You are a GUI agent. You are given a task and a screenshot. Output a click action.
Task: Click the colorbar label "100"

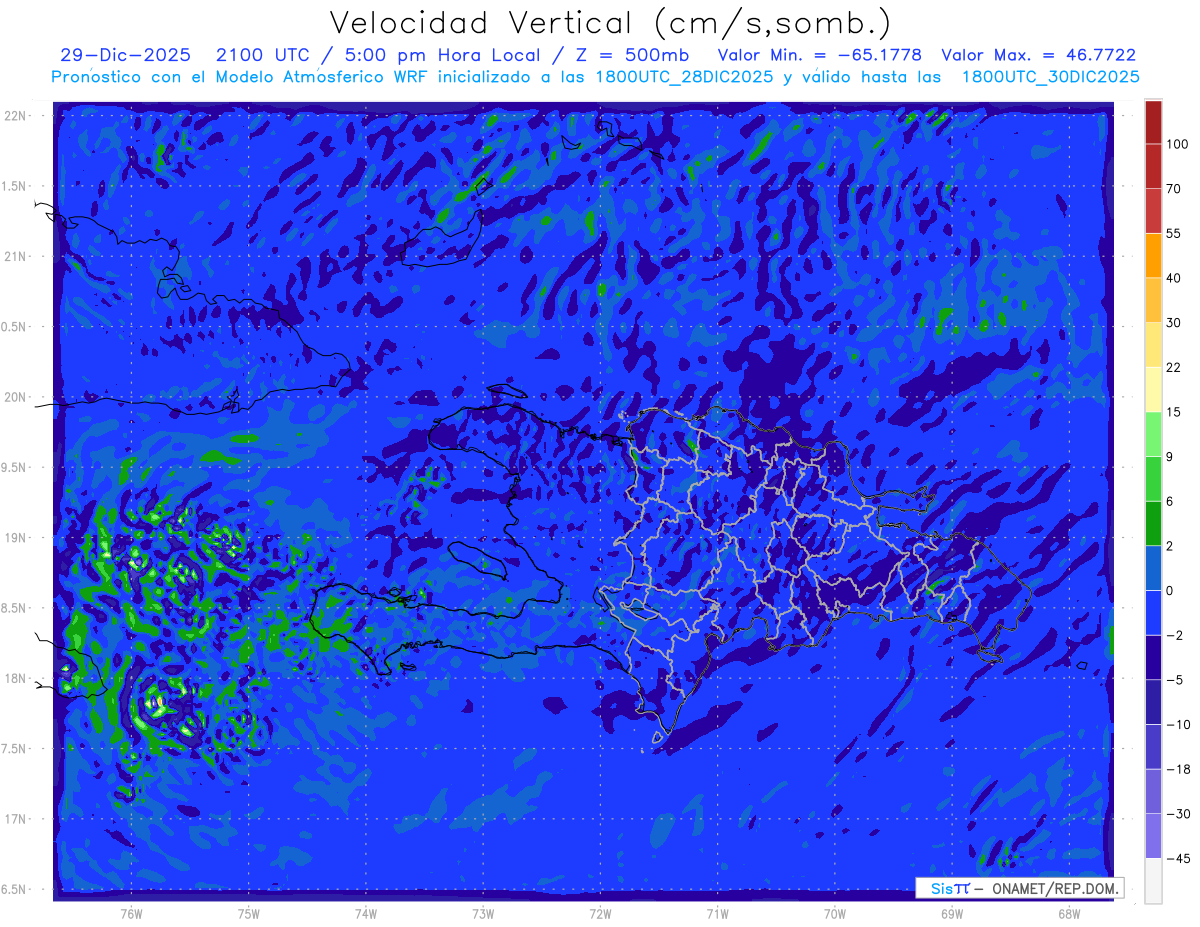tap(1177, 145)
